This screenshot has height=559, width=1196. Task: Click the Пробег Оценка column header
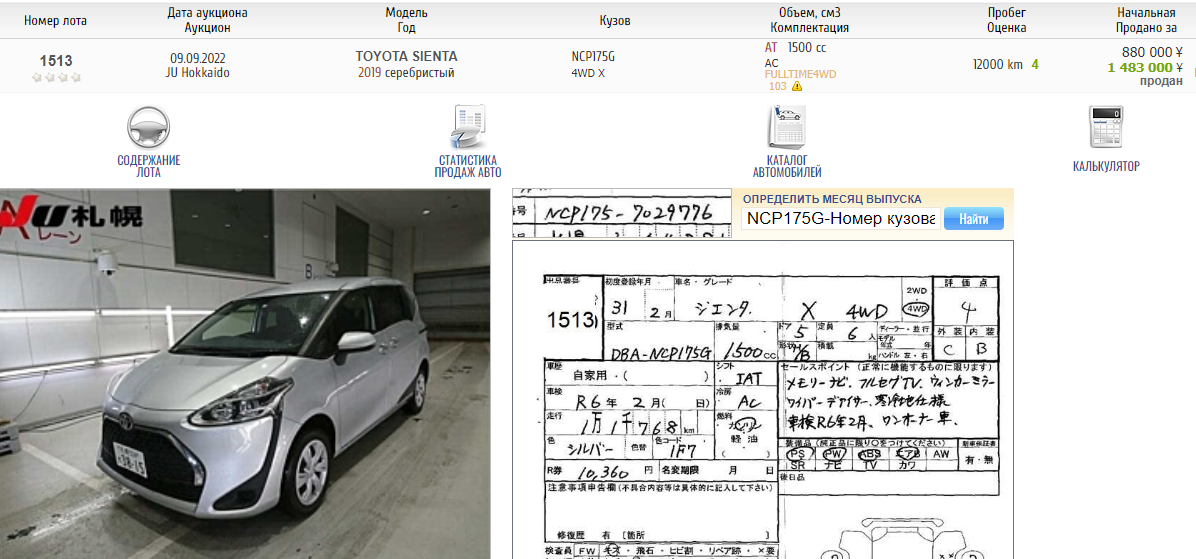pos(1007,21)
